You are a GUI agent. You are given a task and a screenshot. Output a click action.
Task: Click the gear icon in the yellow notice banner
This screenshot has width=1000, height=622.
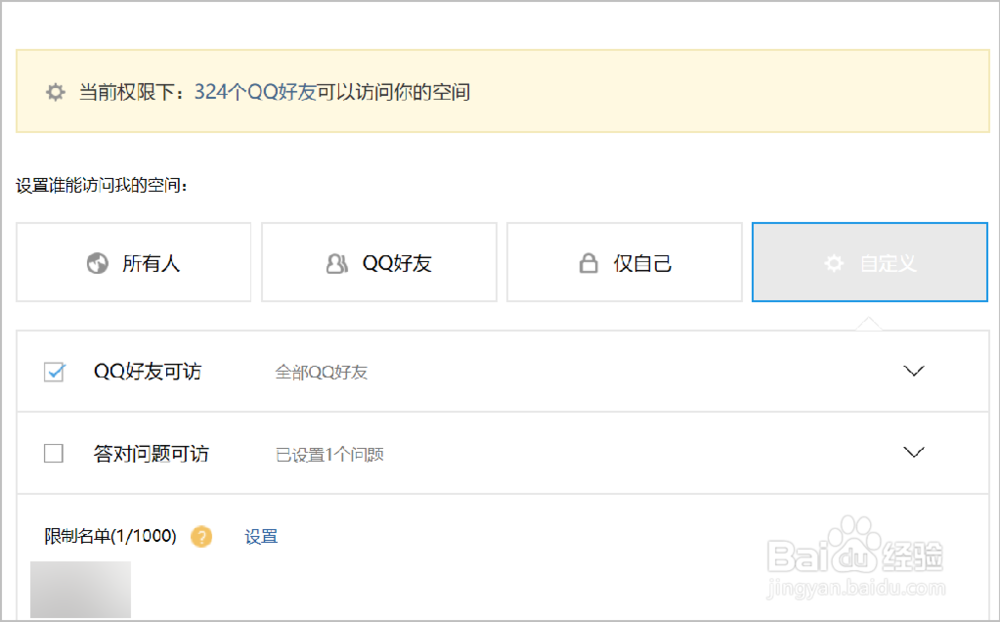pyautogui.click(x=55, y=91)
